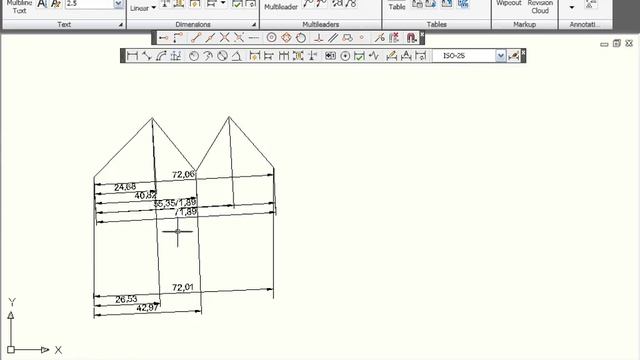640x360 pixels.
Task: Activate Snap to Apparent Intersection
Action: point(239,38)
